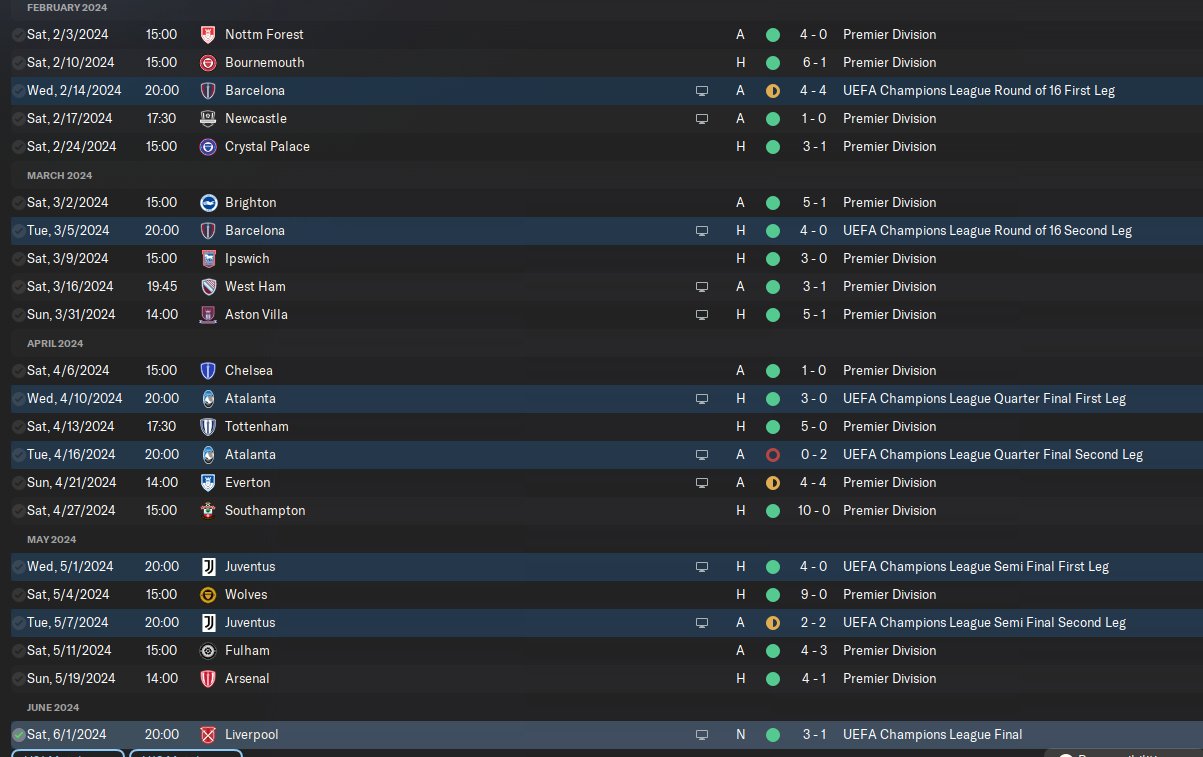Screen dimensions: 1203x757
Task: Open the Arsenal team link
Action: click(x=247, y=678)
